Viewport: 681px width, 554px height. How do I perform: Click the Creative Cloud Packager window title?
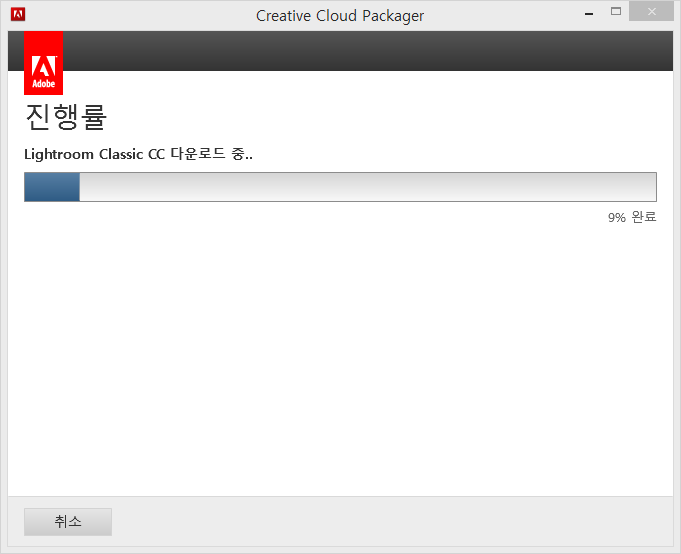point(340,16)
